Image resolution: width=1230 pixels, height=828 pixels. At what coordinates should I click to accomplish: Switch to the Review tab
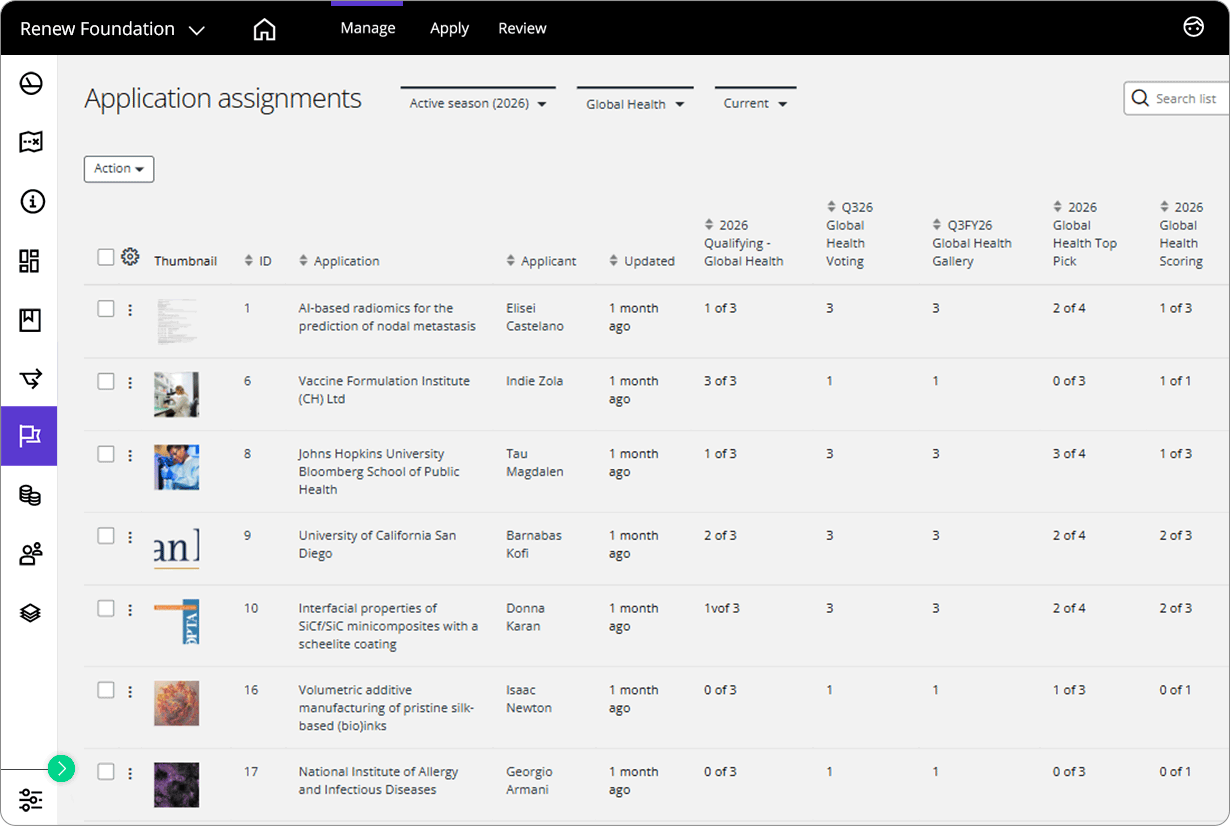[x=522, y=28]
